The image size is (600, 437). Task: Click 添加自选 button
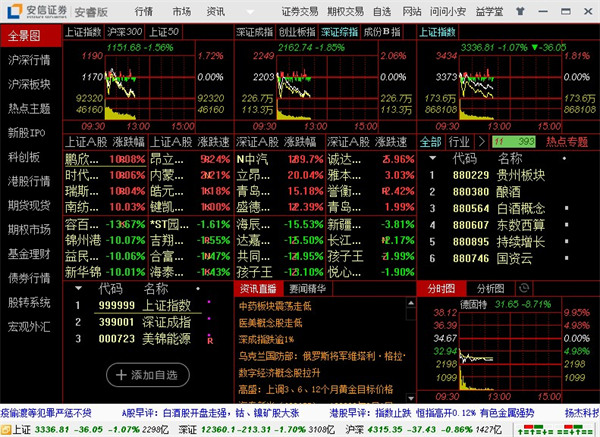[148, 375]
